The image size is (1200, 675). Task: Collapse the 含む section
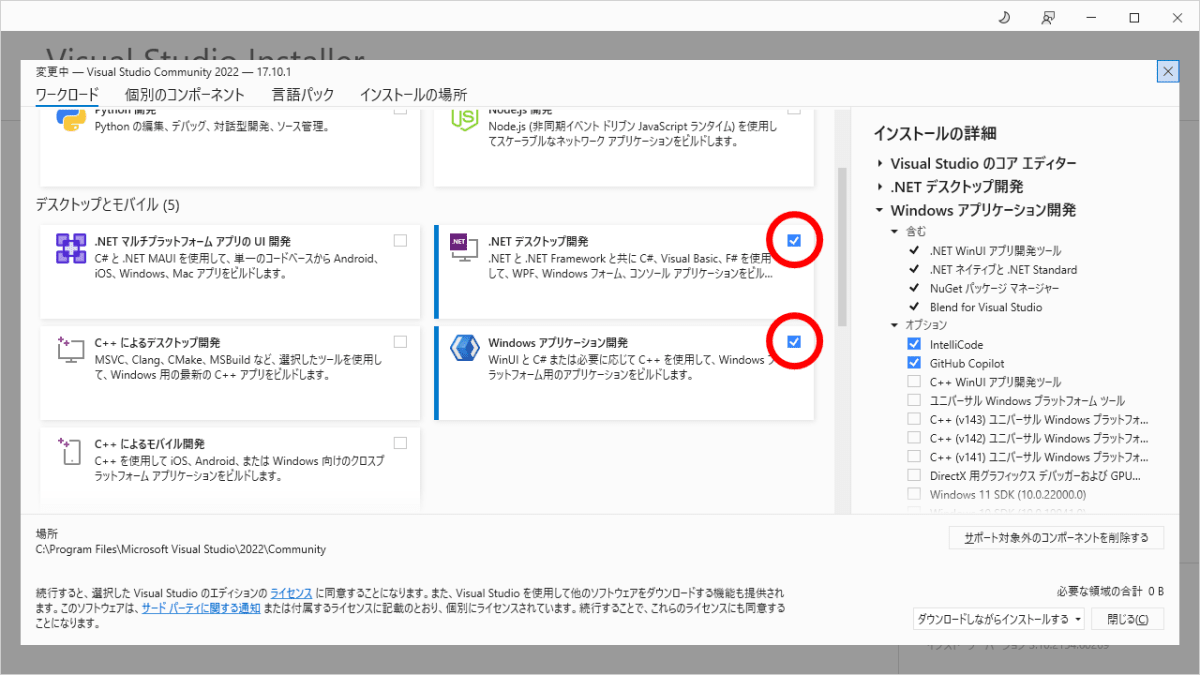coord(895,231)
